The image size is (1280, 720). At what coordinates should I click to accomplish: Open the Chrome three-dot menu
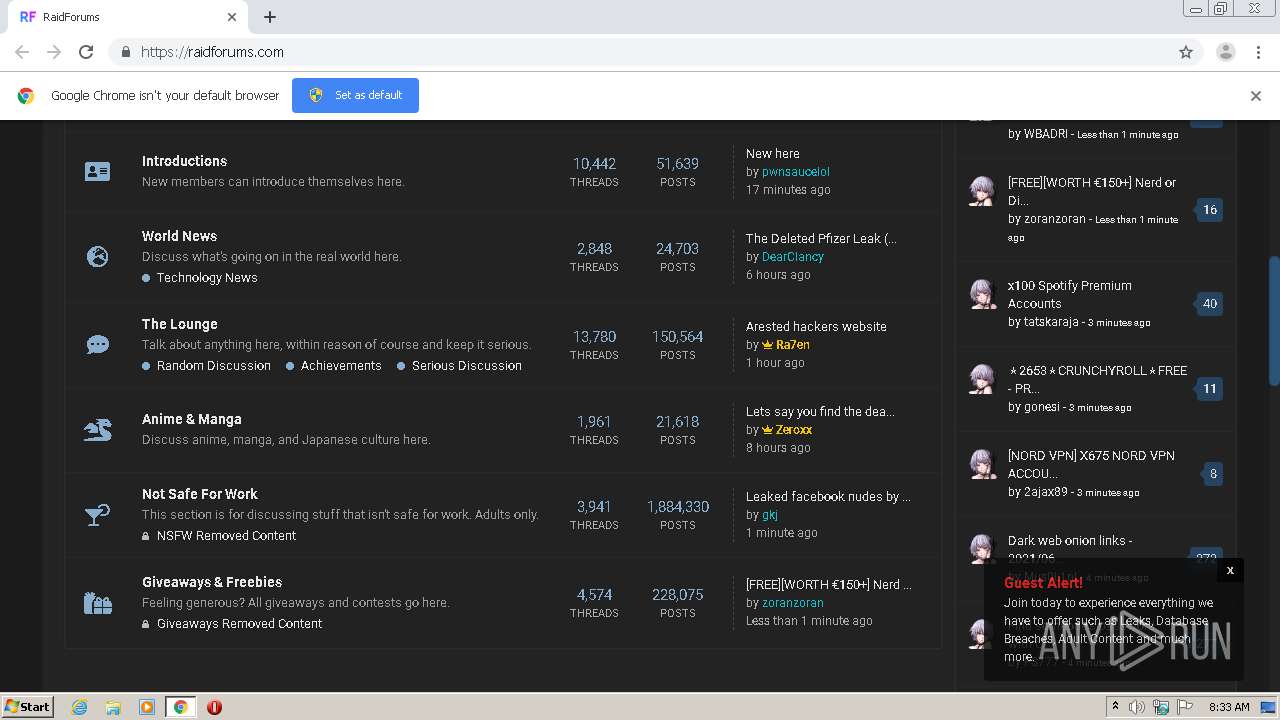click(1259, 52)
